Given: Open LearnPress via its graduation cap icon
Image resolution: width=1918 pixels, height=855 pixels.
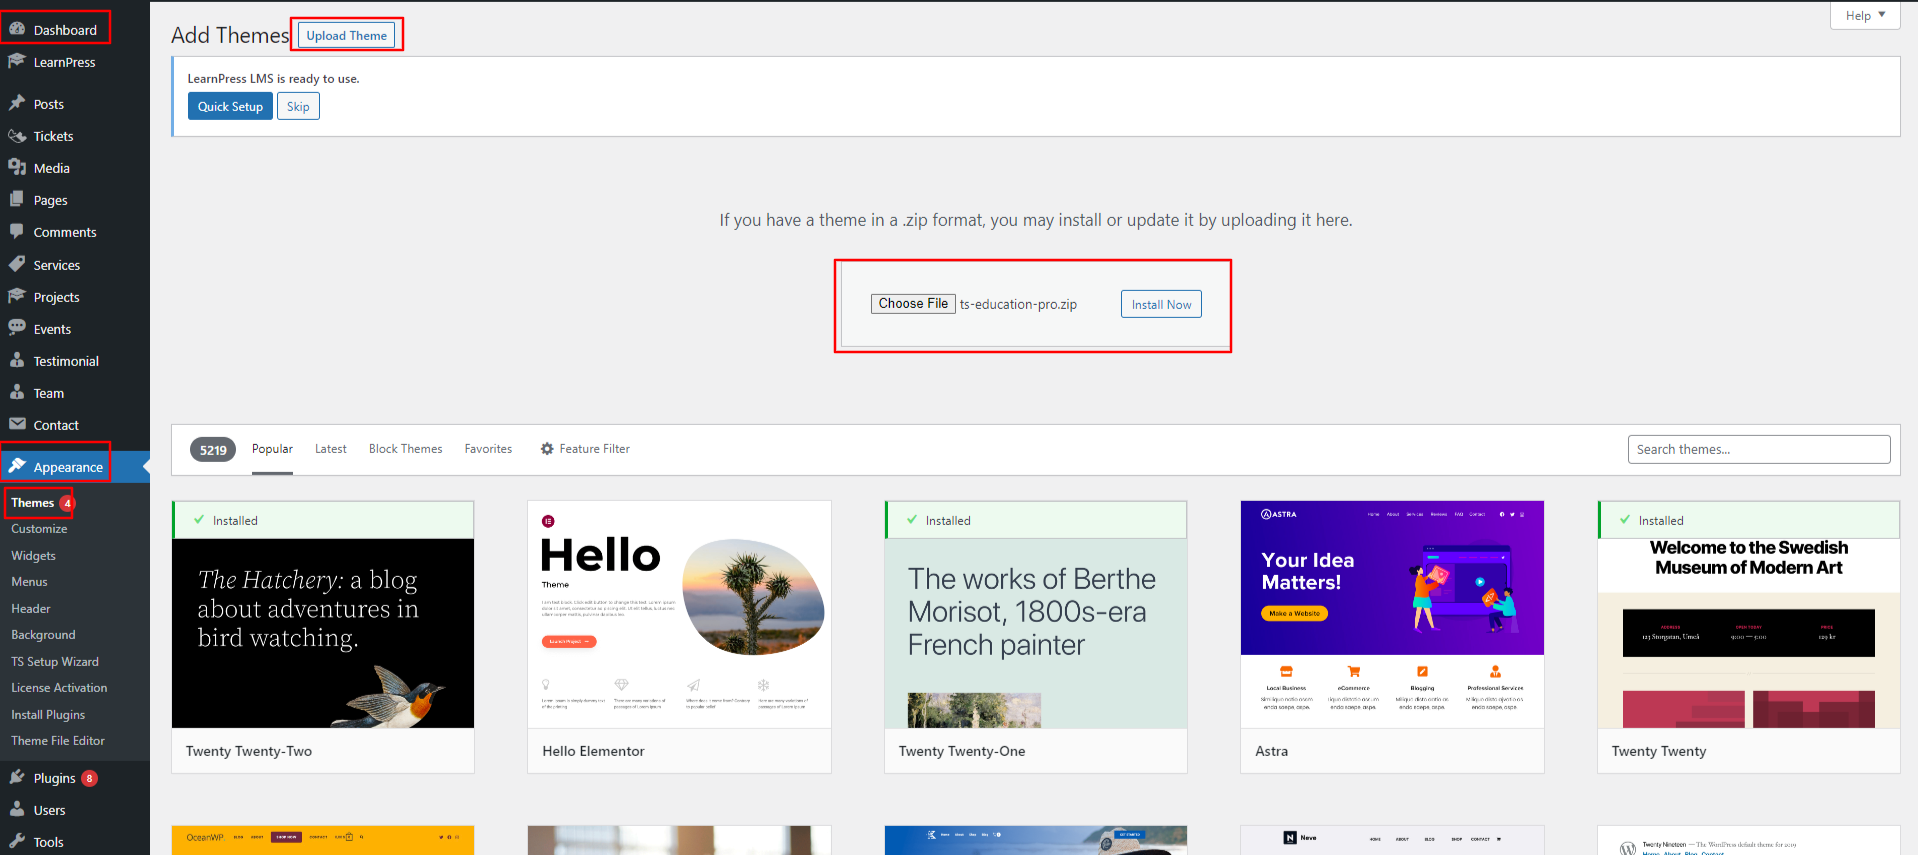Looking at the screenshot, I should pos(17,61).
